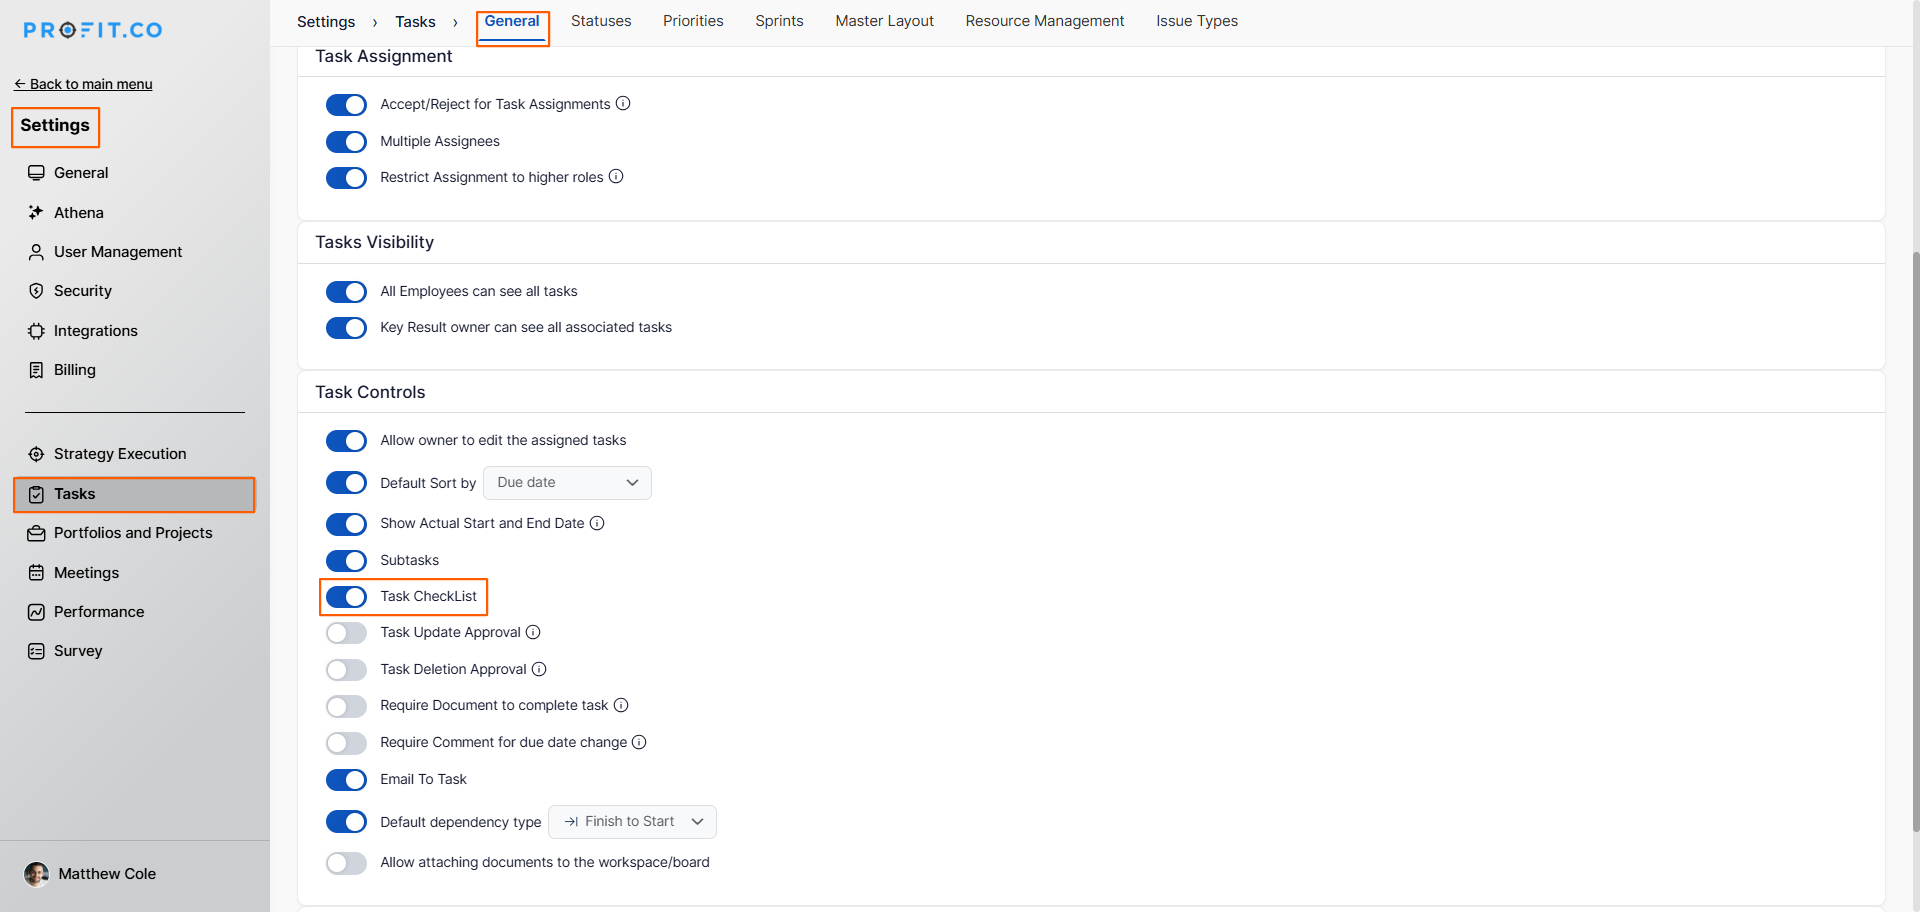
Task: Click info icon next to Restrict Assignment to higher roles
Action: click(616, 177)
